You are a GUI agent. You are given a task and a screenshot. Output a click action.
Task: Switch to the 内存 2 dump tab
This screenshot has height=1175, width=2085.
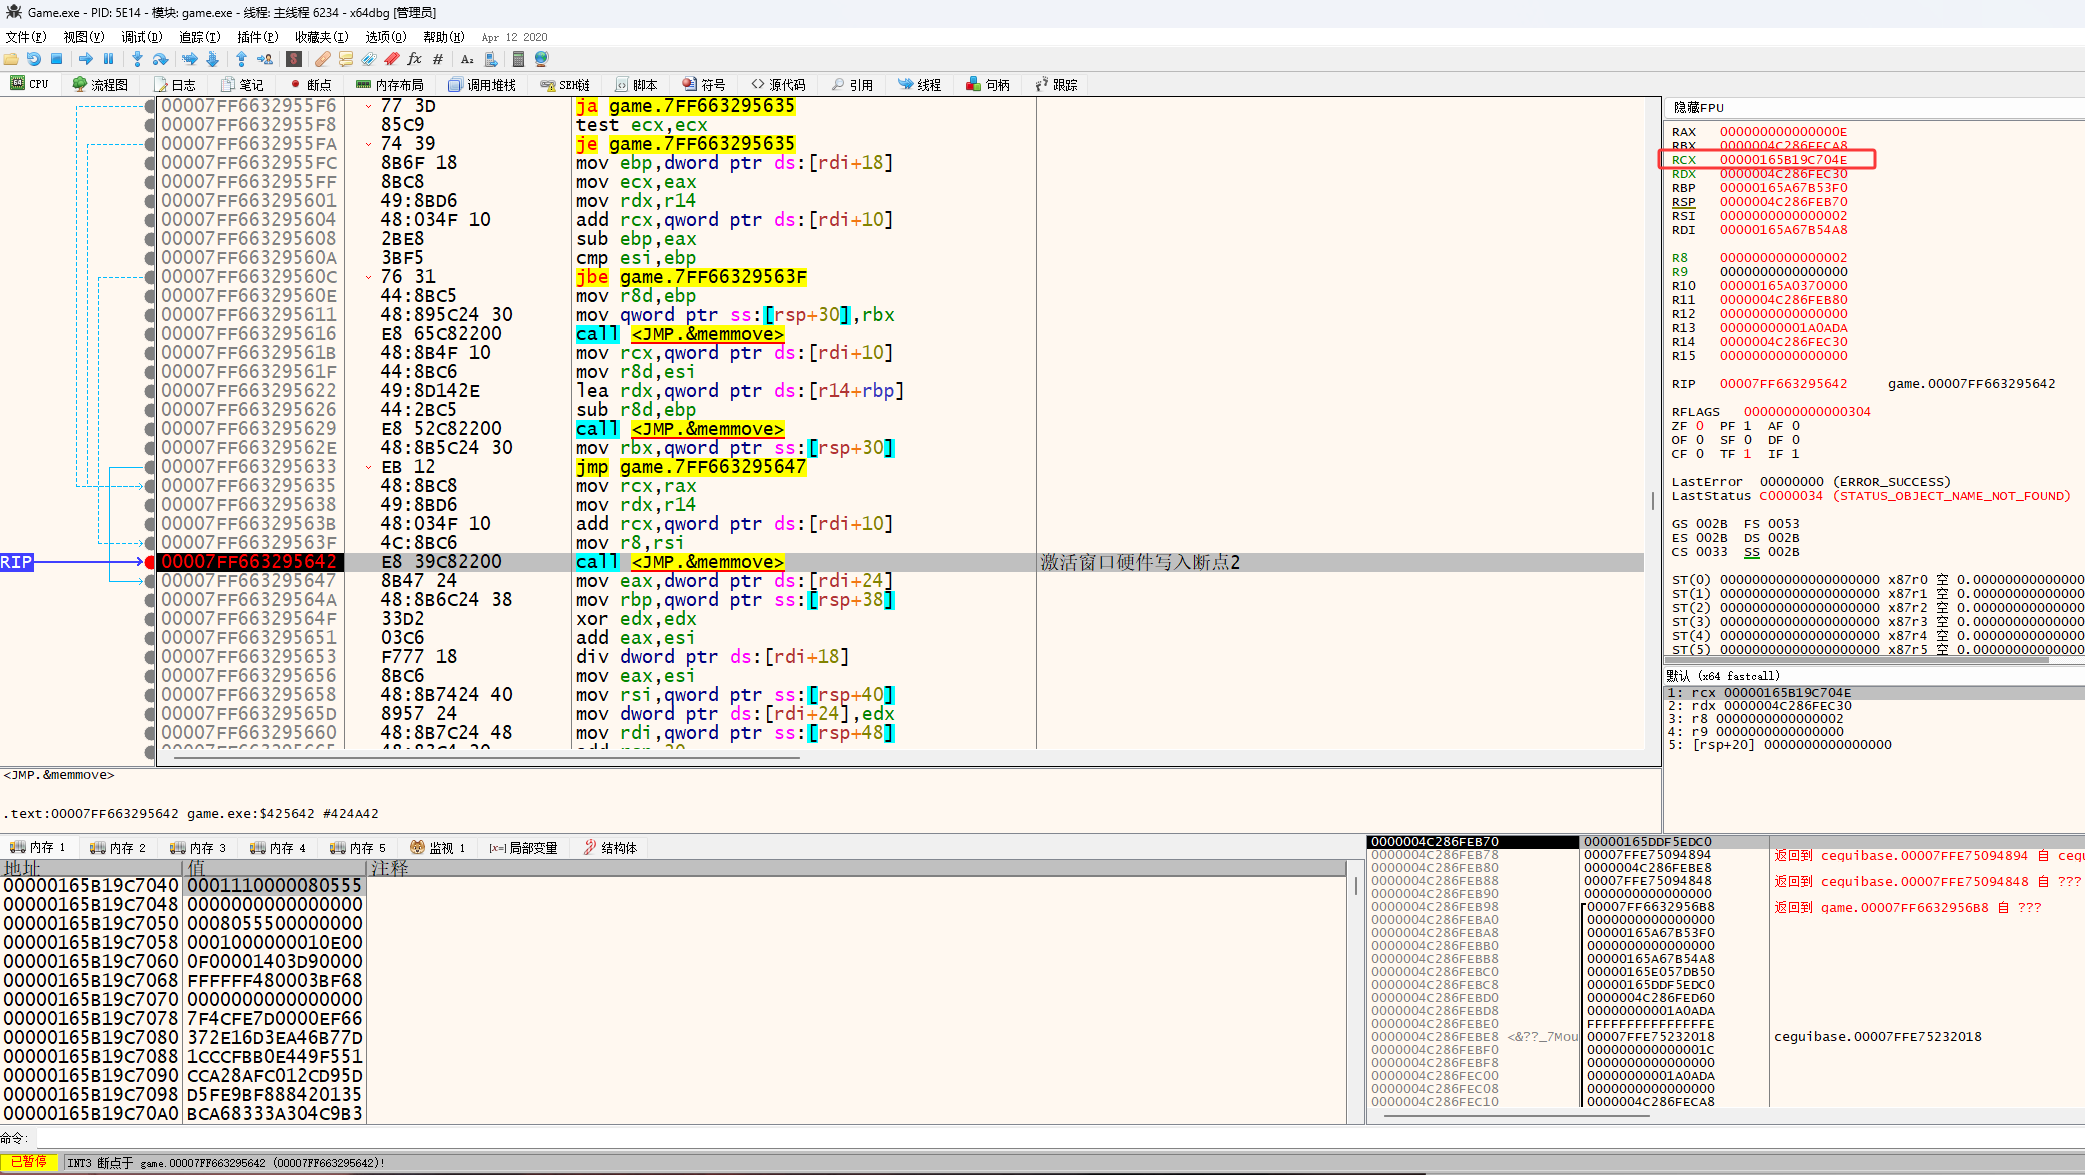118,848
